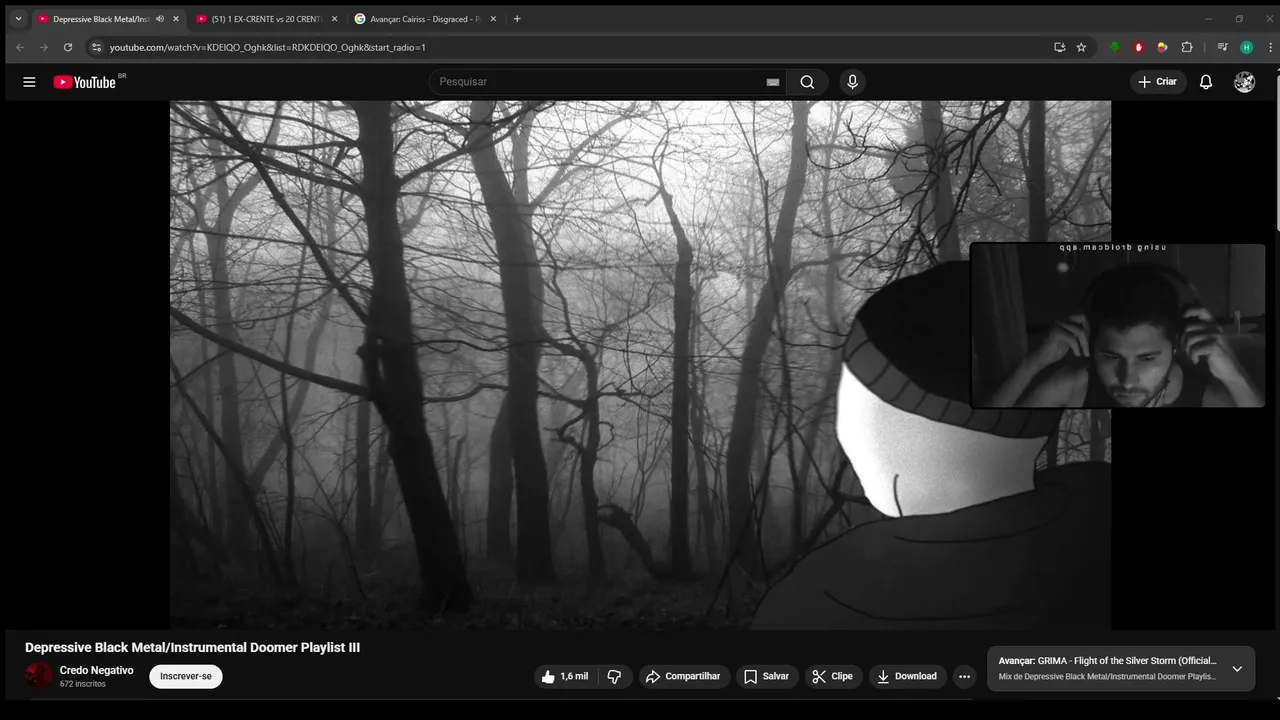Open the Compartilhar share dialog
1280x720 pixels.
(x=683, y=677)
